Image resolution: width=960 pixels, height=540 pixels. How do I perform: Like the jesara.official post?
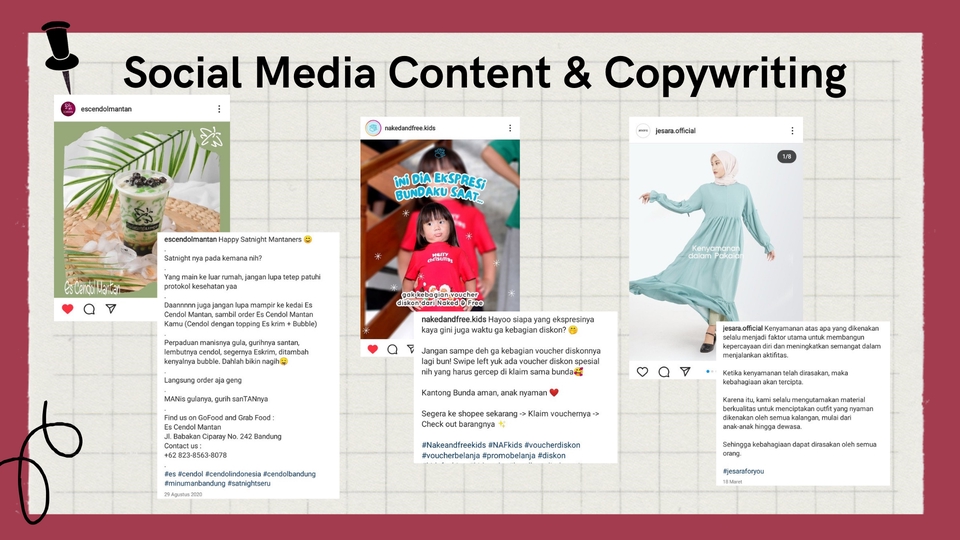click(642, 372)
